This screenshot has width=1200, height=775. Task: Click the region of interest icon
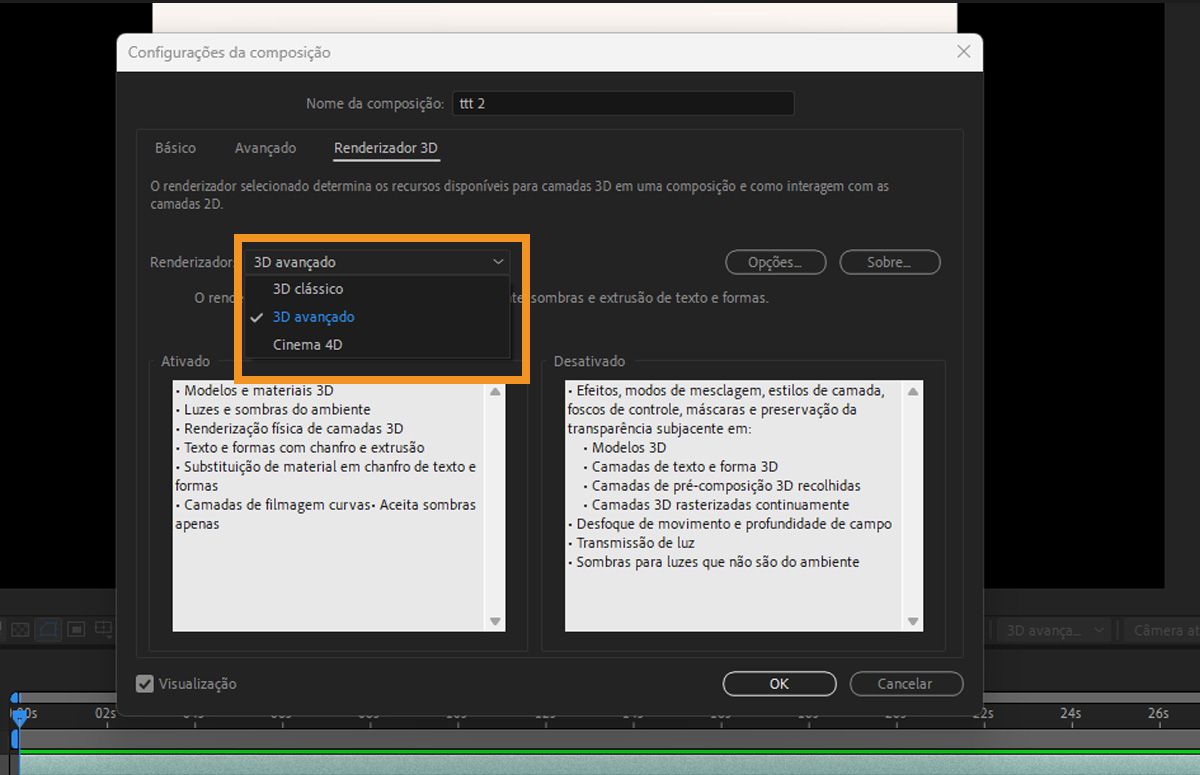(x=75, y=629)
